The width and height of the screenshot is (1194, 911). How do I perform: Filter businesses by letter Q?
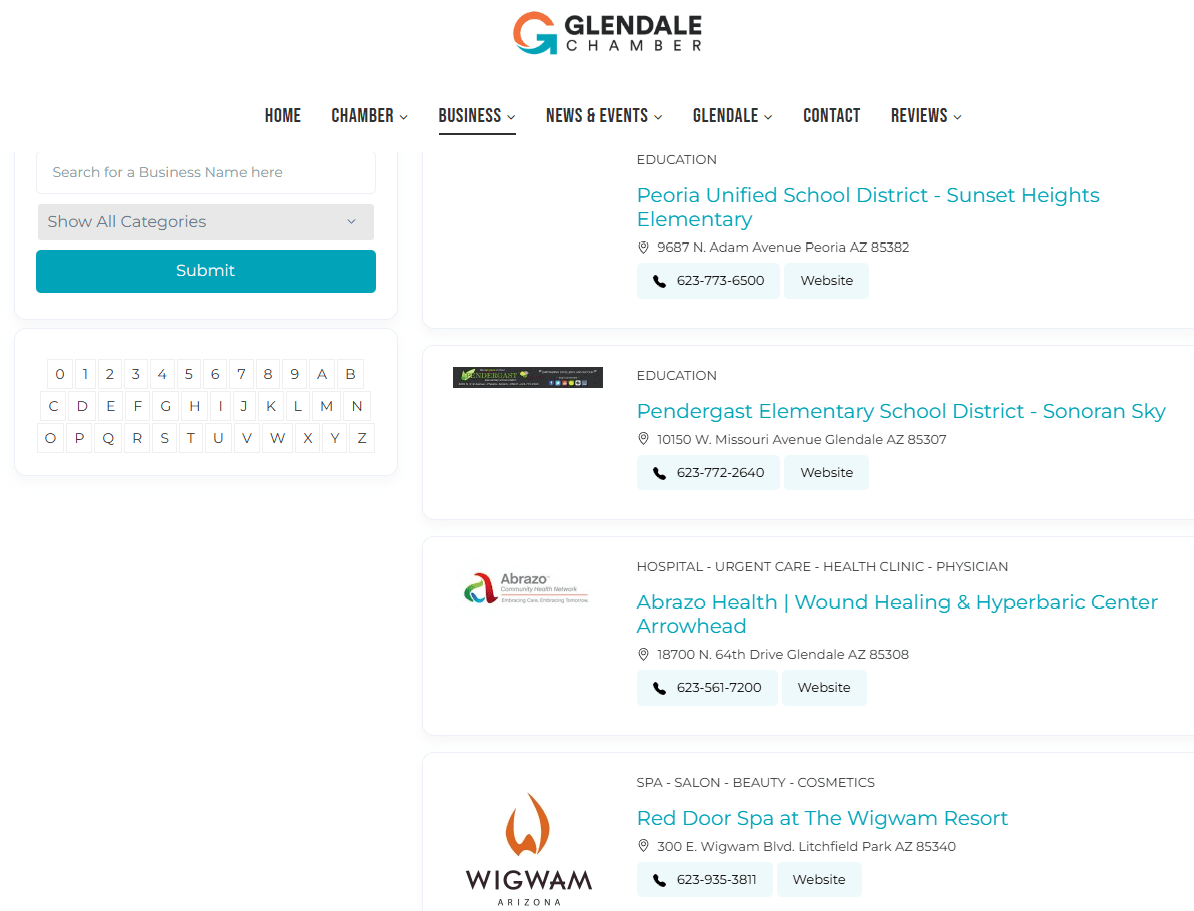tap(108, 438)
